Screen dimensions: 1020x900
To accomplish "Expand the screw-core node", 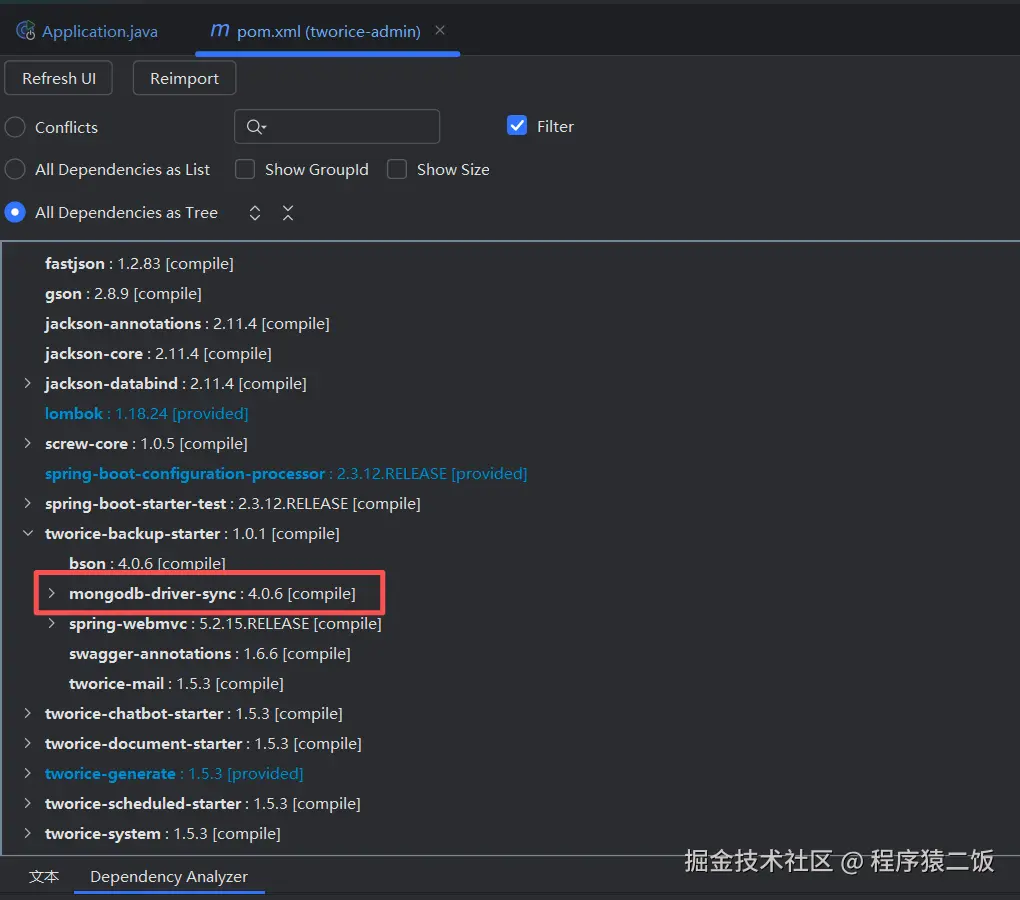I will point(27,443).
